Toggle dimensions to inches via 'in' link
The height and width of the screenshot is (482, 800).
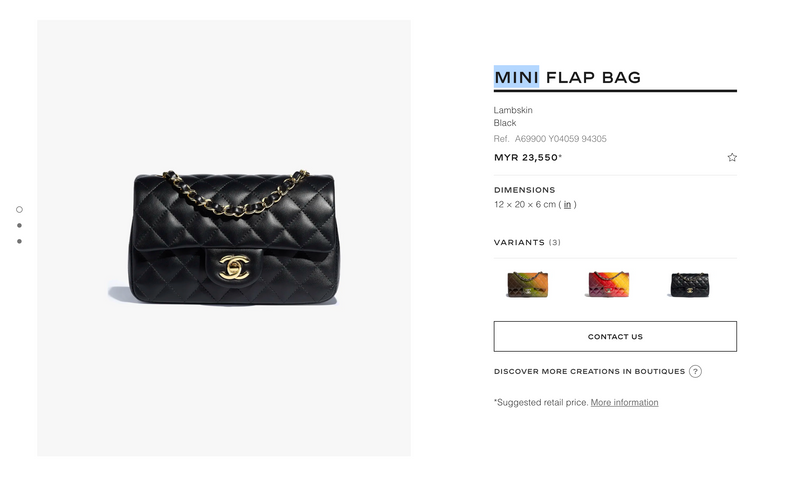click(x=567, y=205)
